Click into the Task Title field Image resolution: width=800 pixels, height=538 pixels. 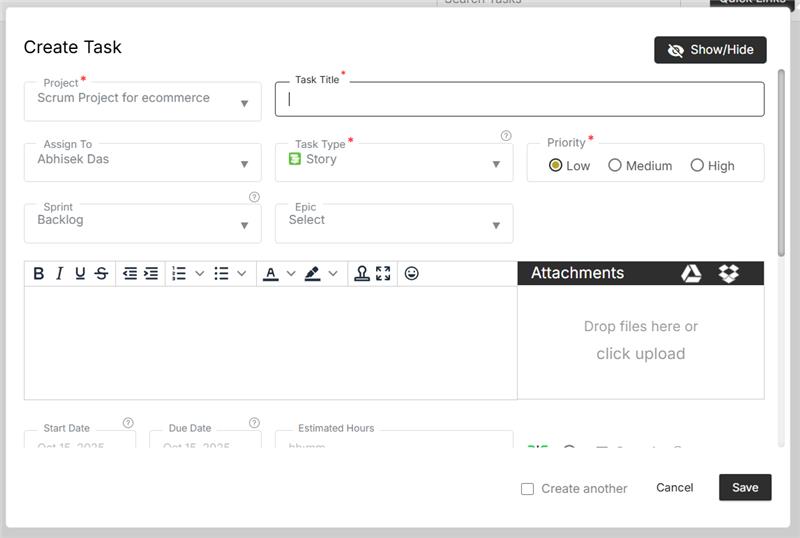(x=520, y=99)
